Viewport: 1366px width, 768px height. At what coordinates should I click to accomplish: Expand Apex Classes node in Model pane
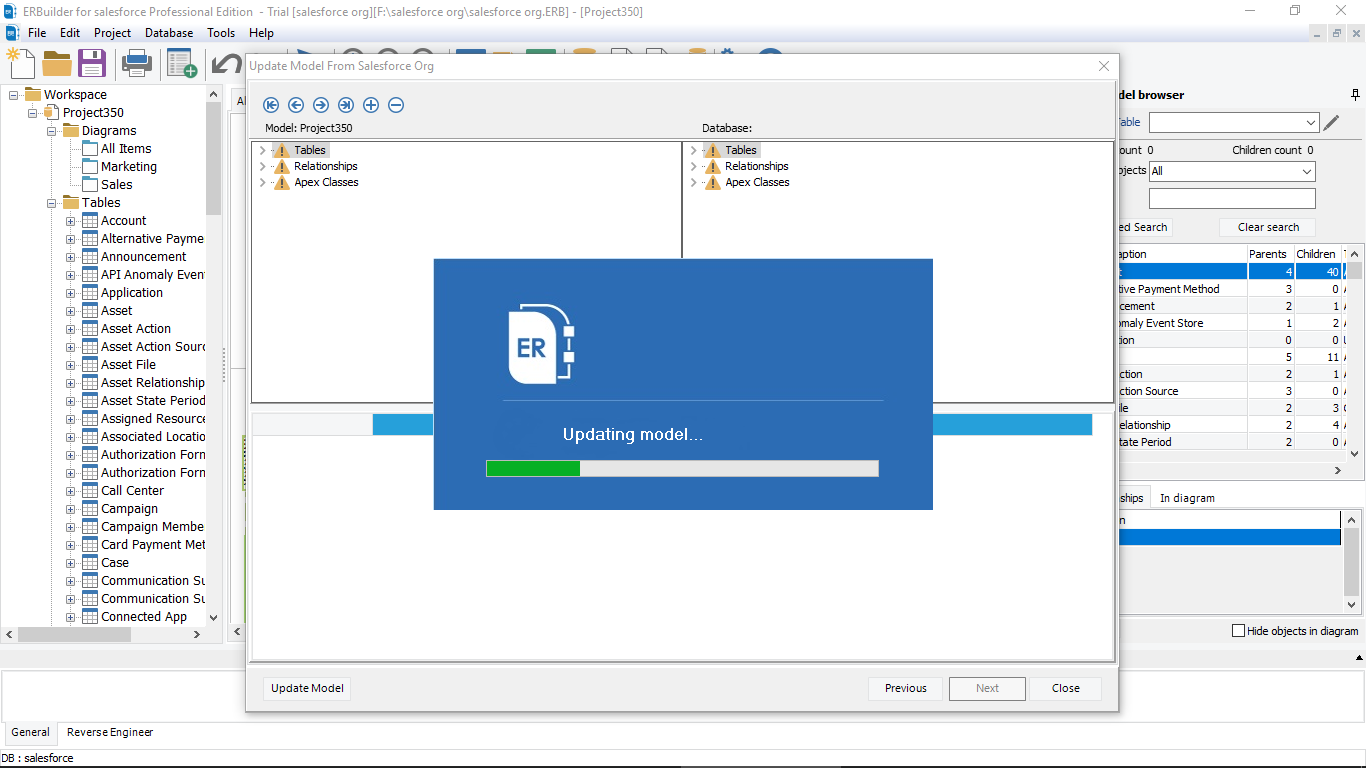tap(262, 183)
